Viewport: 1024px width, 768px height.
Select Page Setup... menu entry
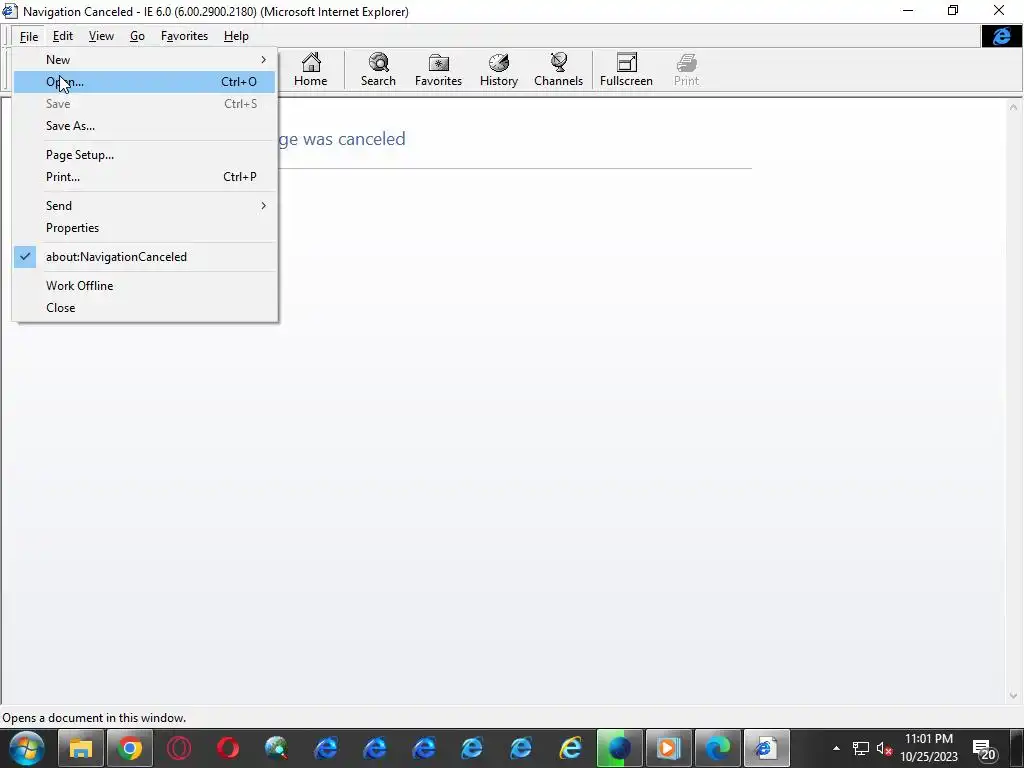coord(144,155)
